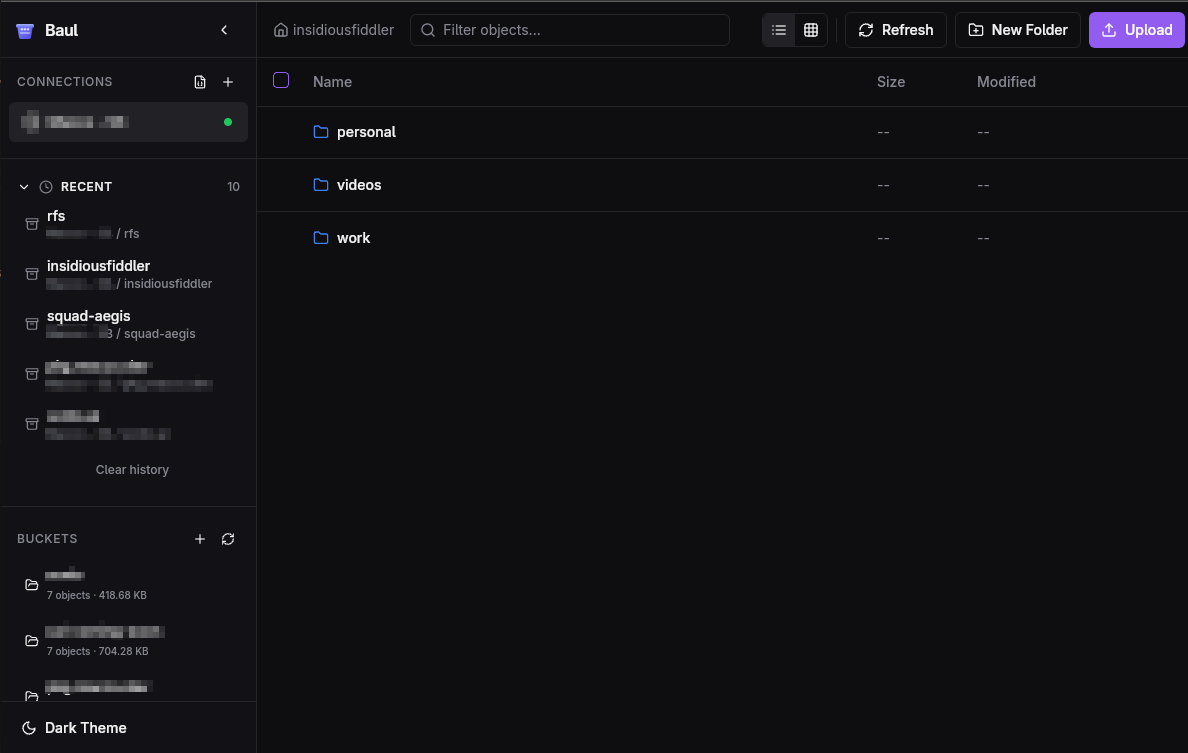This screenshot has width=1188, height=753.
Task: Click the bucket icon beside squad-aegis
Action: 32,324
